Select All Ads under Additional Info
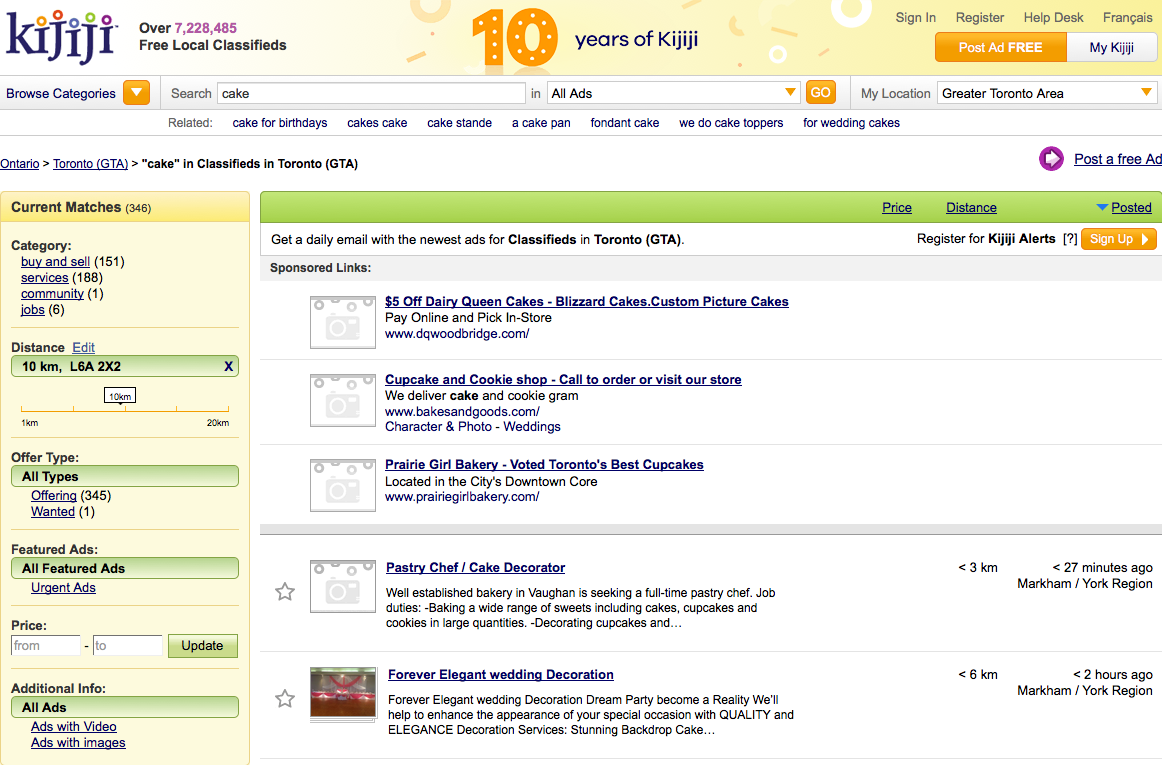 click(124, 707)
